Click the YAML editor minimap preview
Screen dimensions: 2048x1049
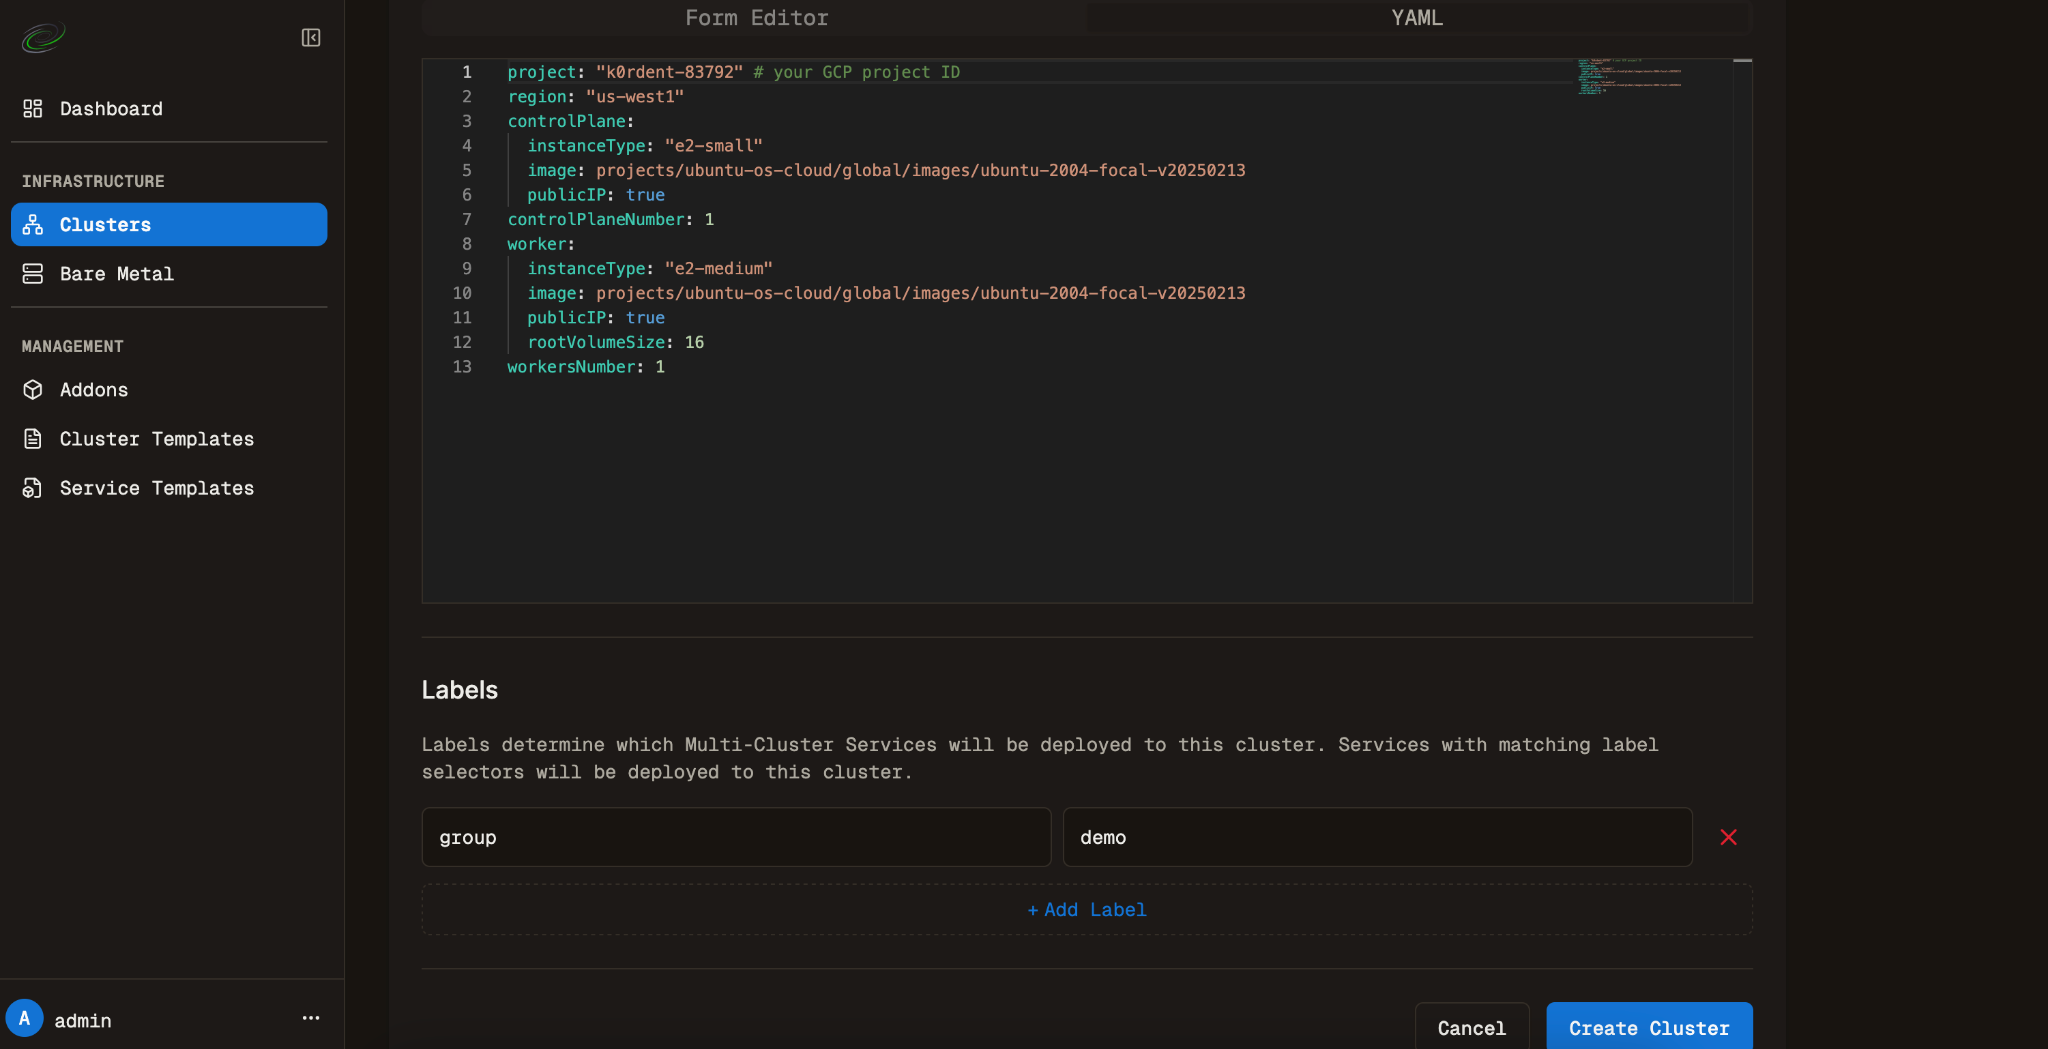[x=1629, y=77]
